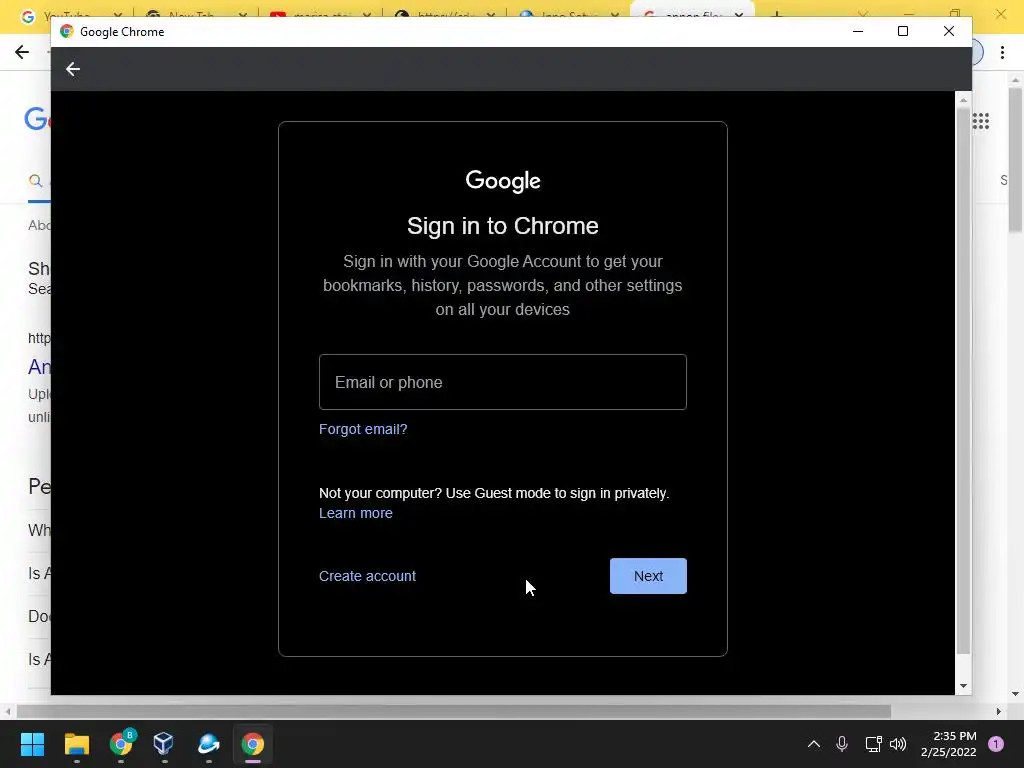Open File Explorer from the taskbar
Screen dimensions: 1024x768
(x=76, y=744)
